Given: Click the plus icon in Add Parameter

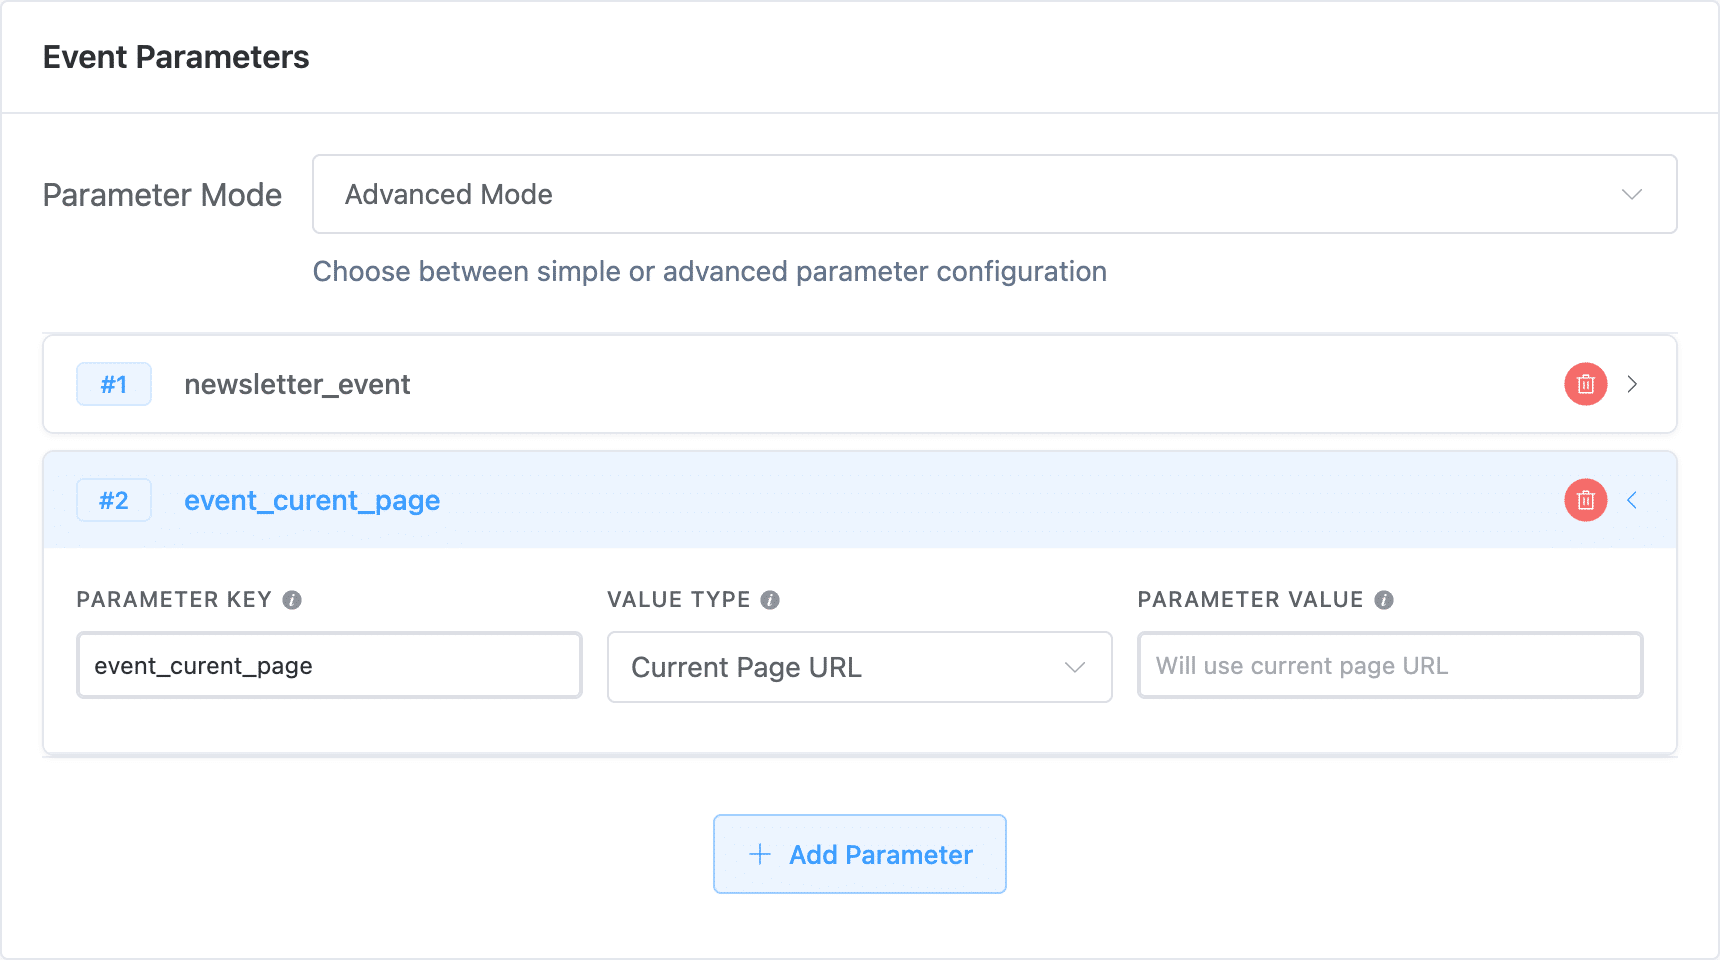Looking at the screenshot, I should [x=760, y=854].
